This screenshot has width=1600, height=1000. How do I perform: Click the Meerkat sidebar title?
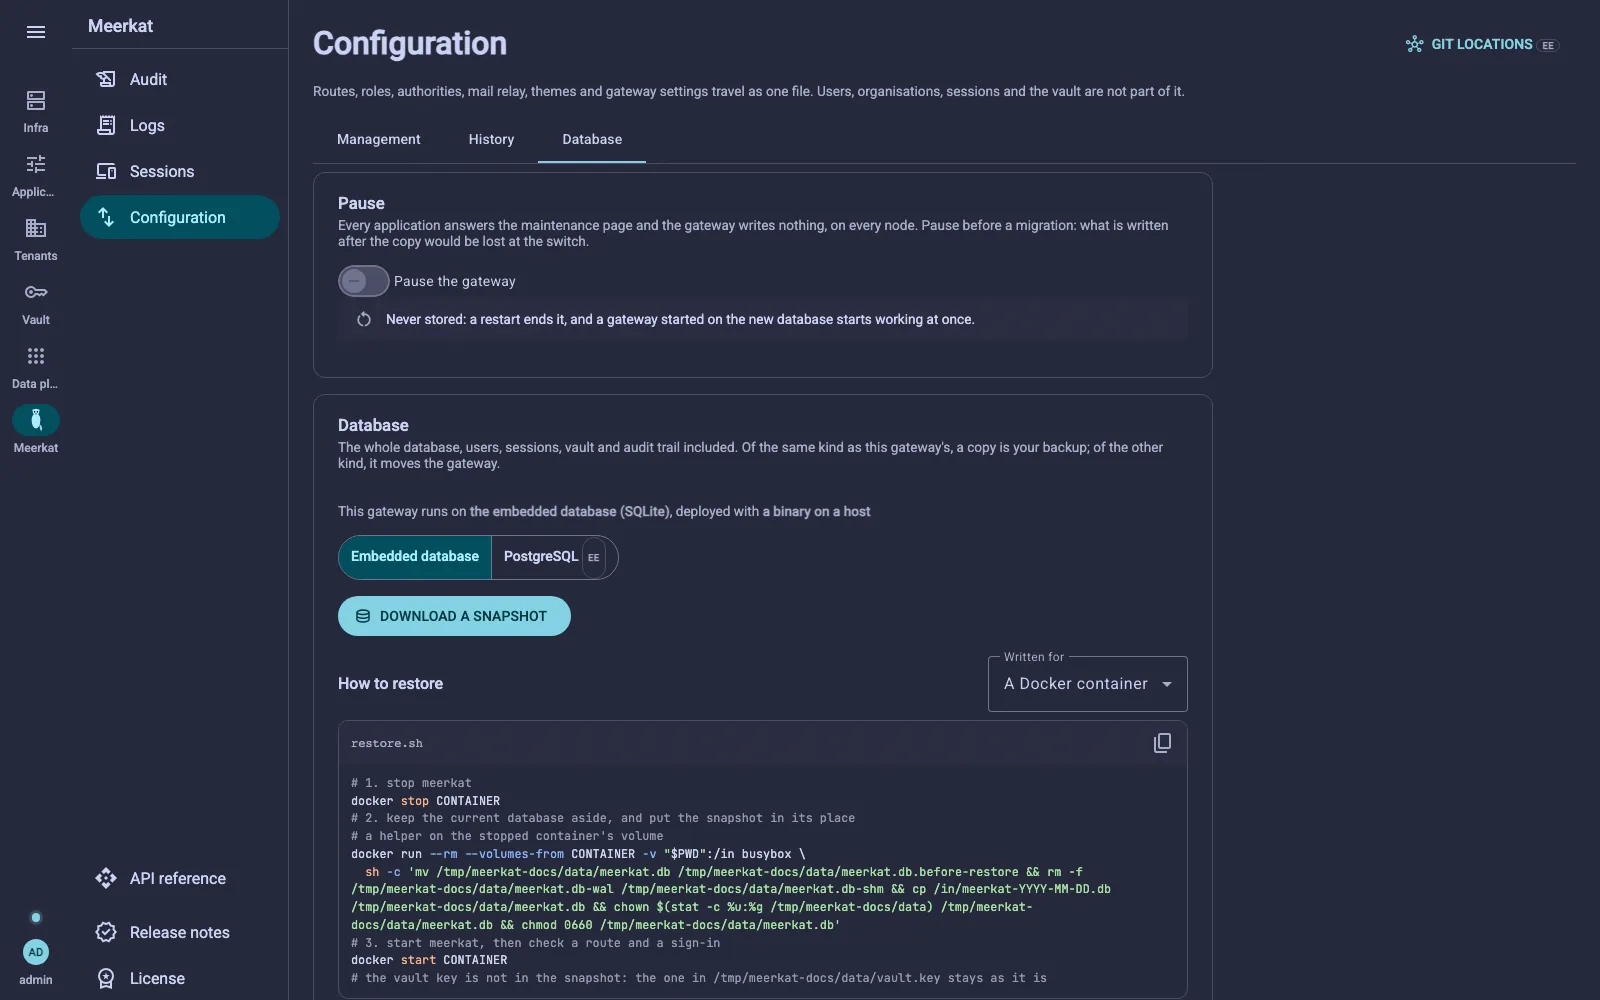[x=120, y=26]
